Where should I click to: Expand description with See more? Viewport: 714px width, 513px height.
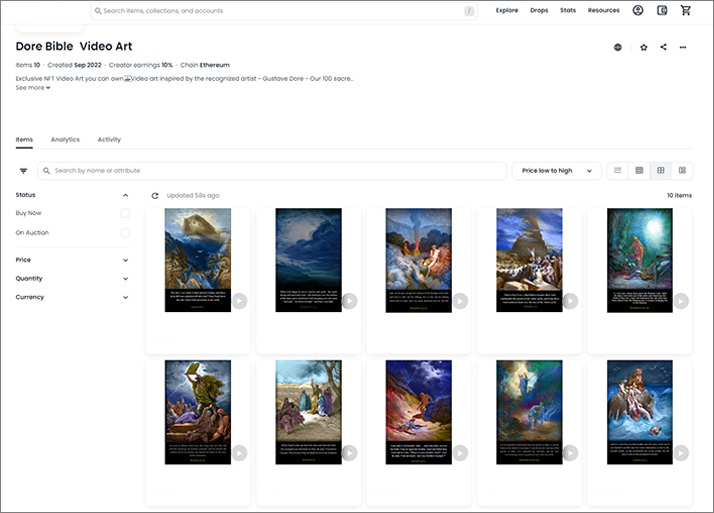click(33, 87)
